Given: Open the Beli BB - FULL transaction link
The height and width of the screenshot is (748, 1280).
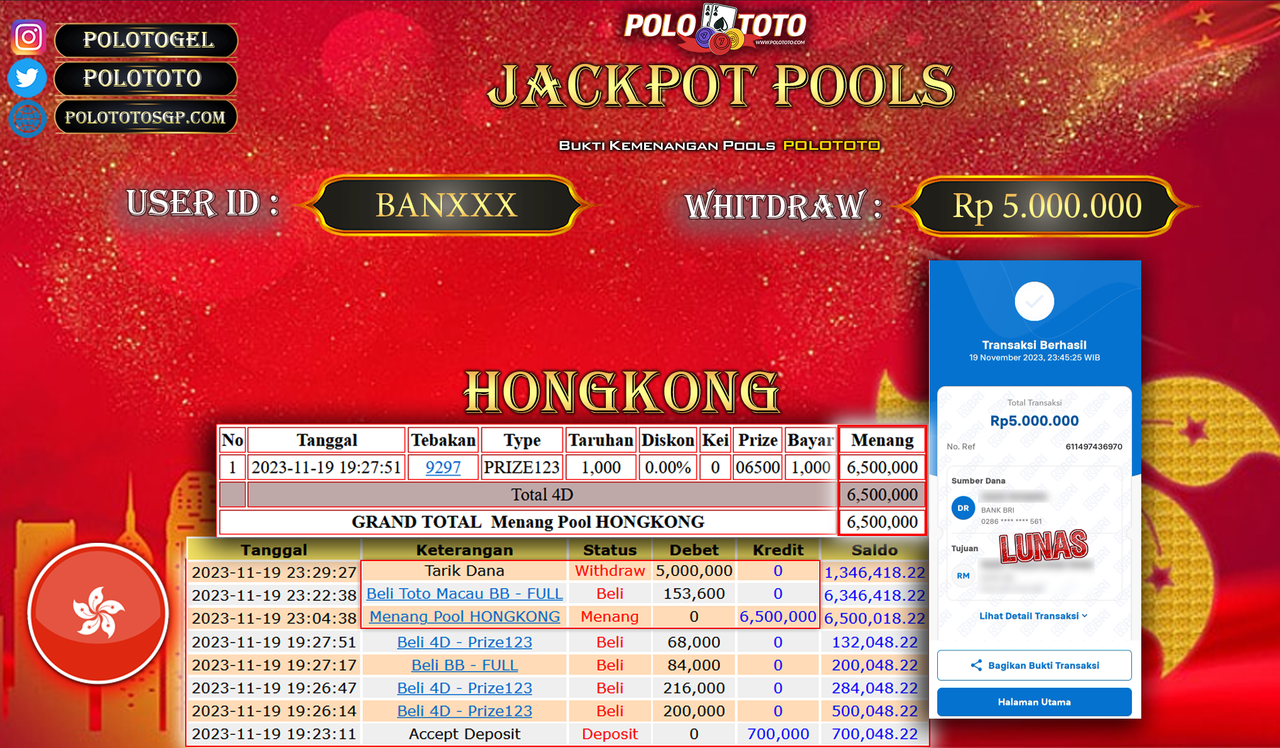Looking at the screenshot, I should coord(464,664).
